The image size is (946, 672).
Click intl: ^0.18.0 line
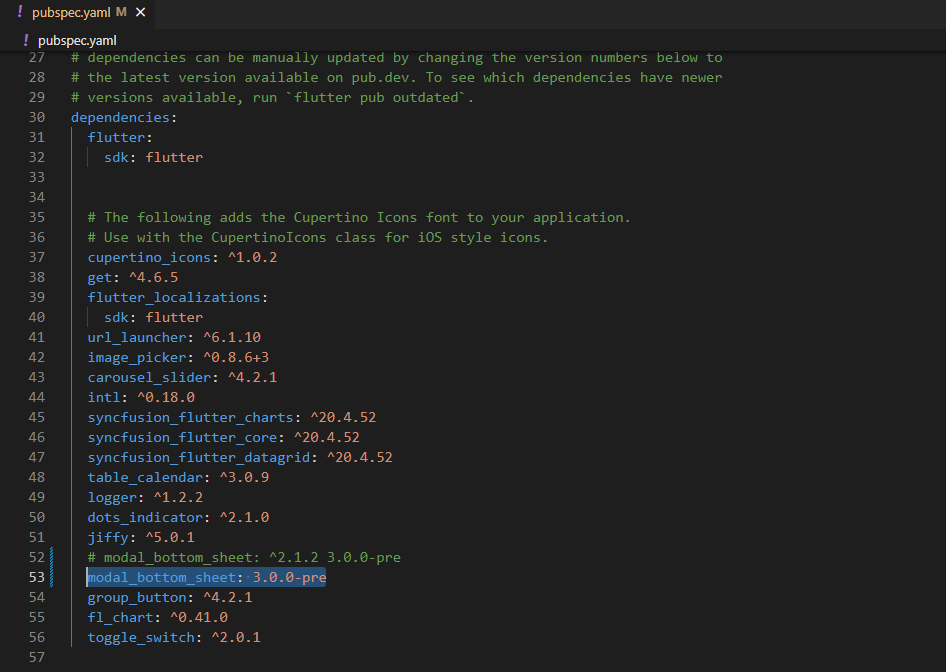tap(141, 398)
